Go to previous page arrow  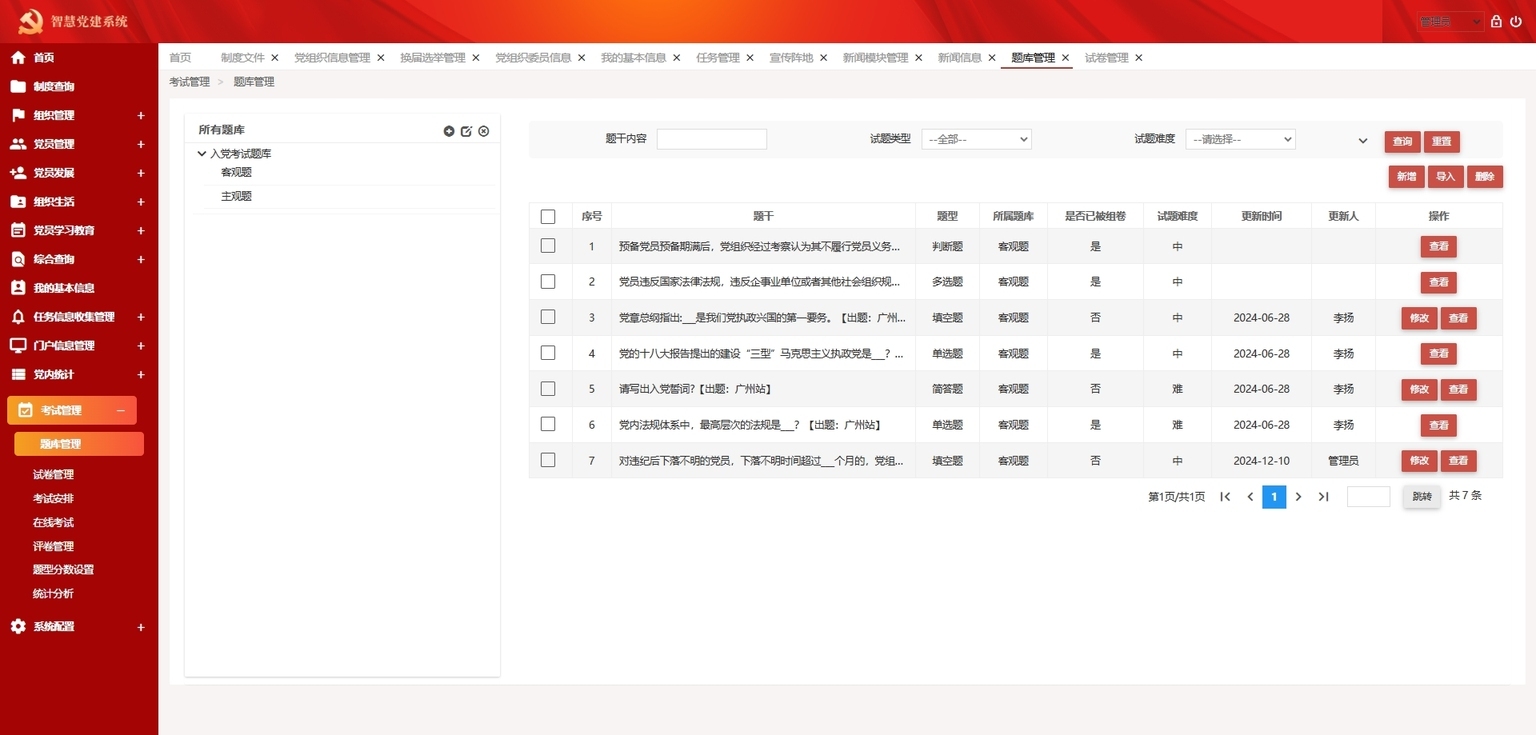click(x=1250, y=497)
